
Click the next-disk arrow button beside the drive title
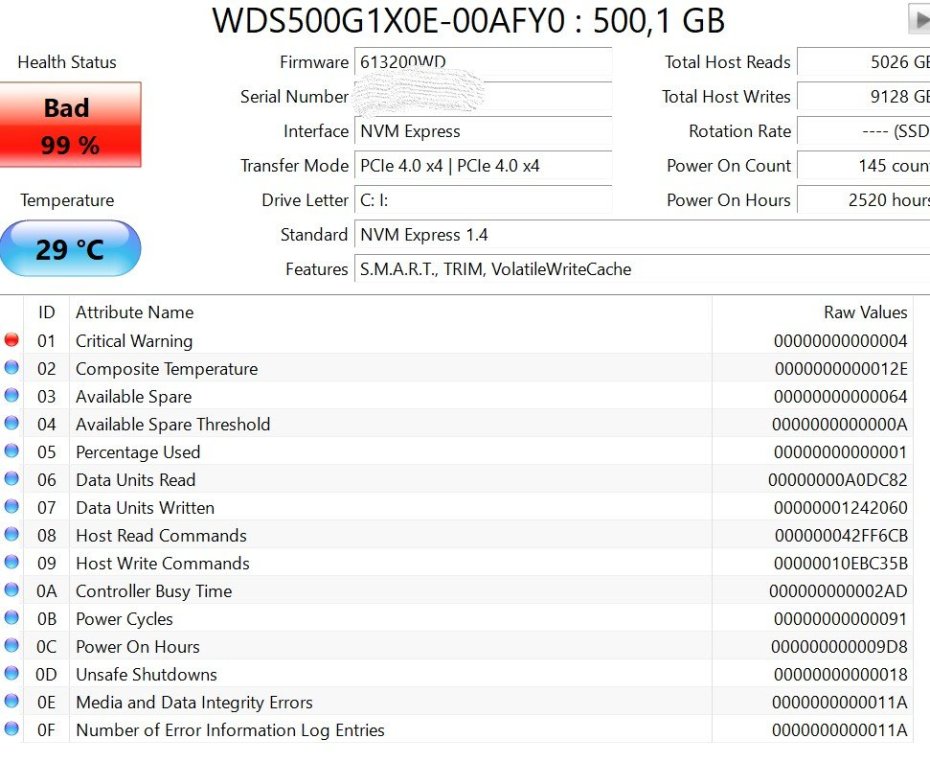tap(919, 19)
